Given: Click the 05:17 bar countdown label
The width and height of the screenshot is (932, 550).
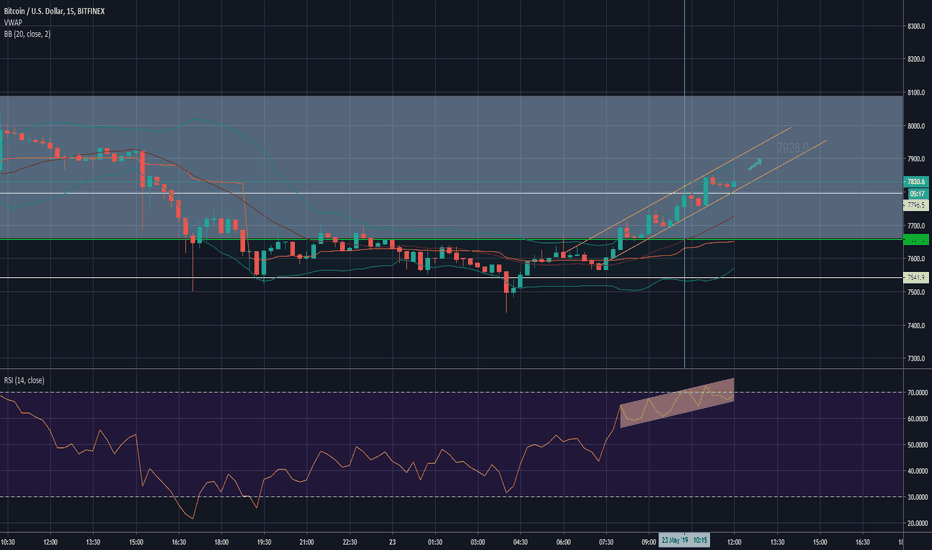Looking at the screenshot, I should (x=917, y=193).
